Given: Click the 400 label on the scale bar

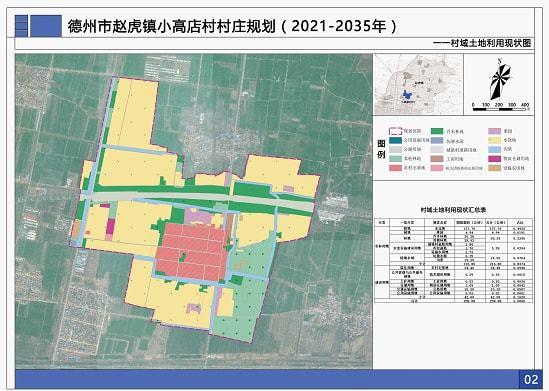Looking at the screenshot, I should 524,105.
